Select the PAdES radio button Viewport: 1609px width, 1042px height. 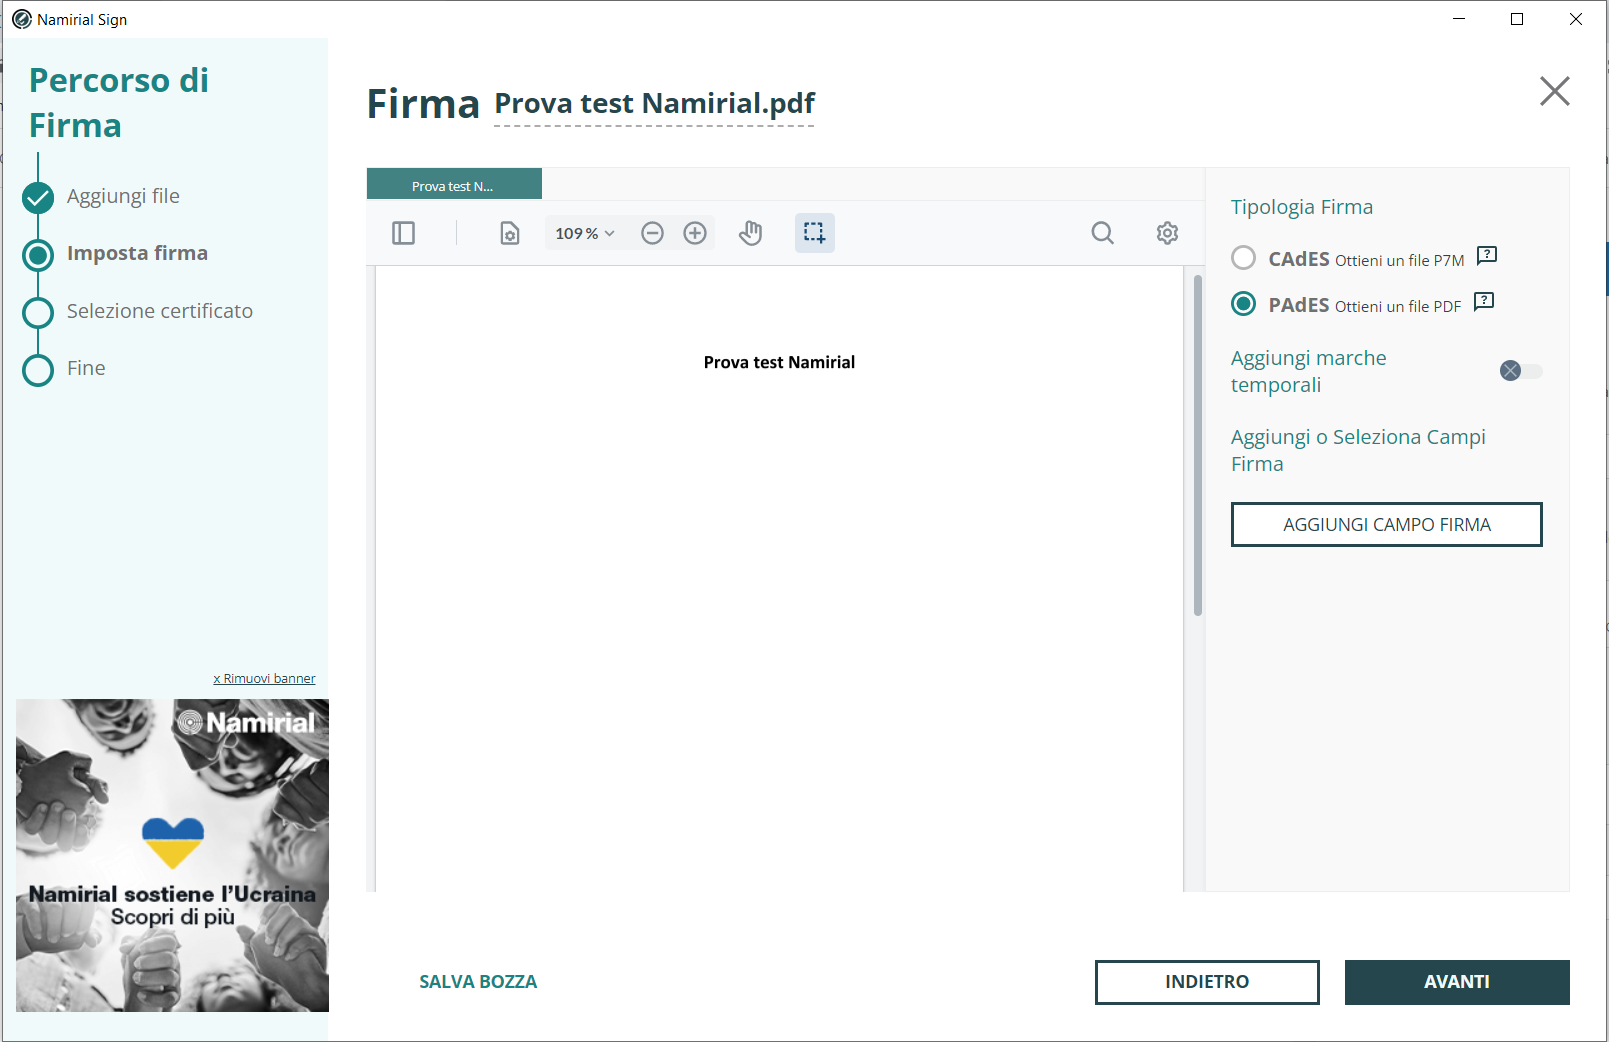pos(1244,304)
